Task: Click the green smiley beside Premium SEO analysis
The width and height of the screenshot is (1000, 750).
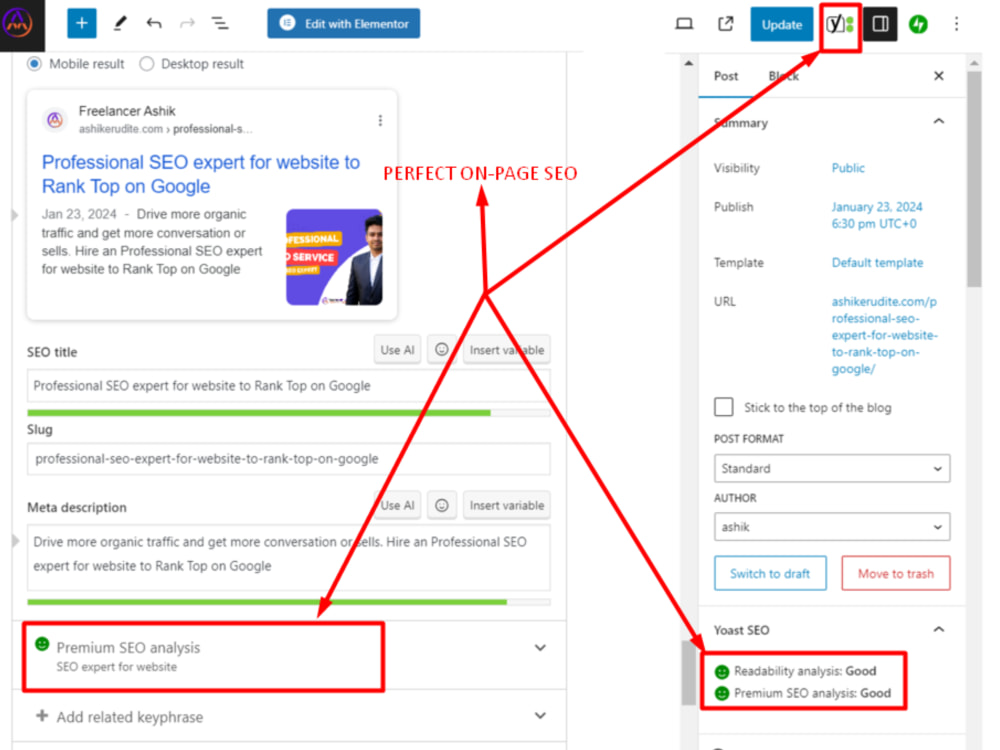Action: [x=42, y=644]
